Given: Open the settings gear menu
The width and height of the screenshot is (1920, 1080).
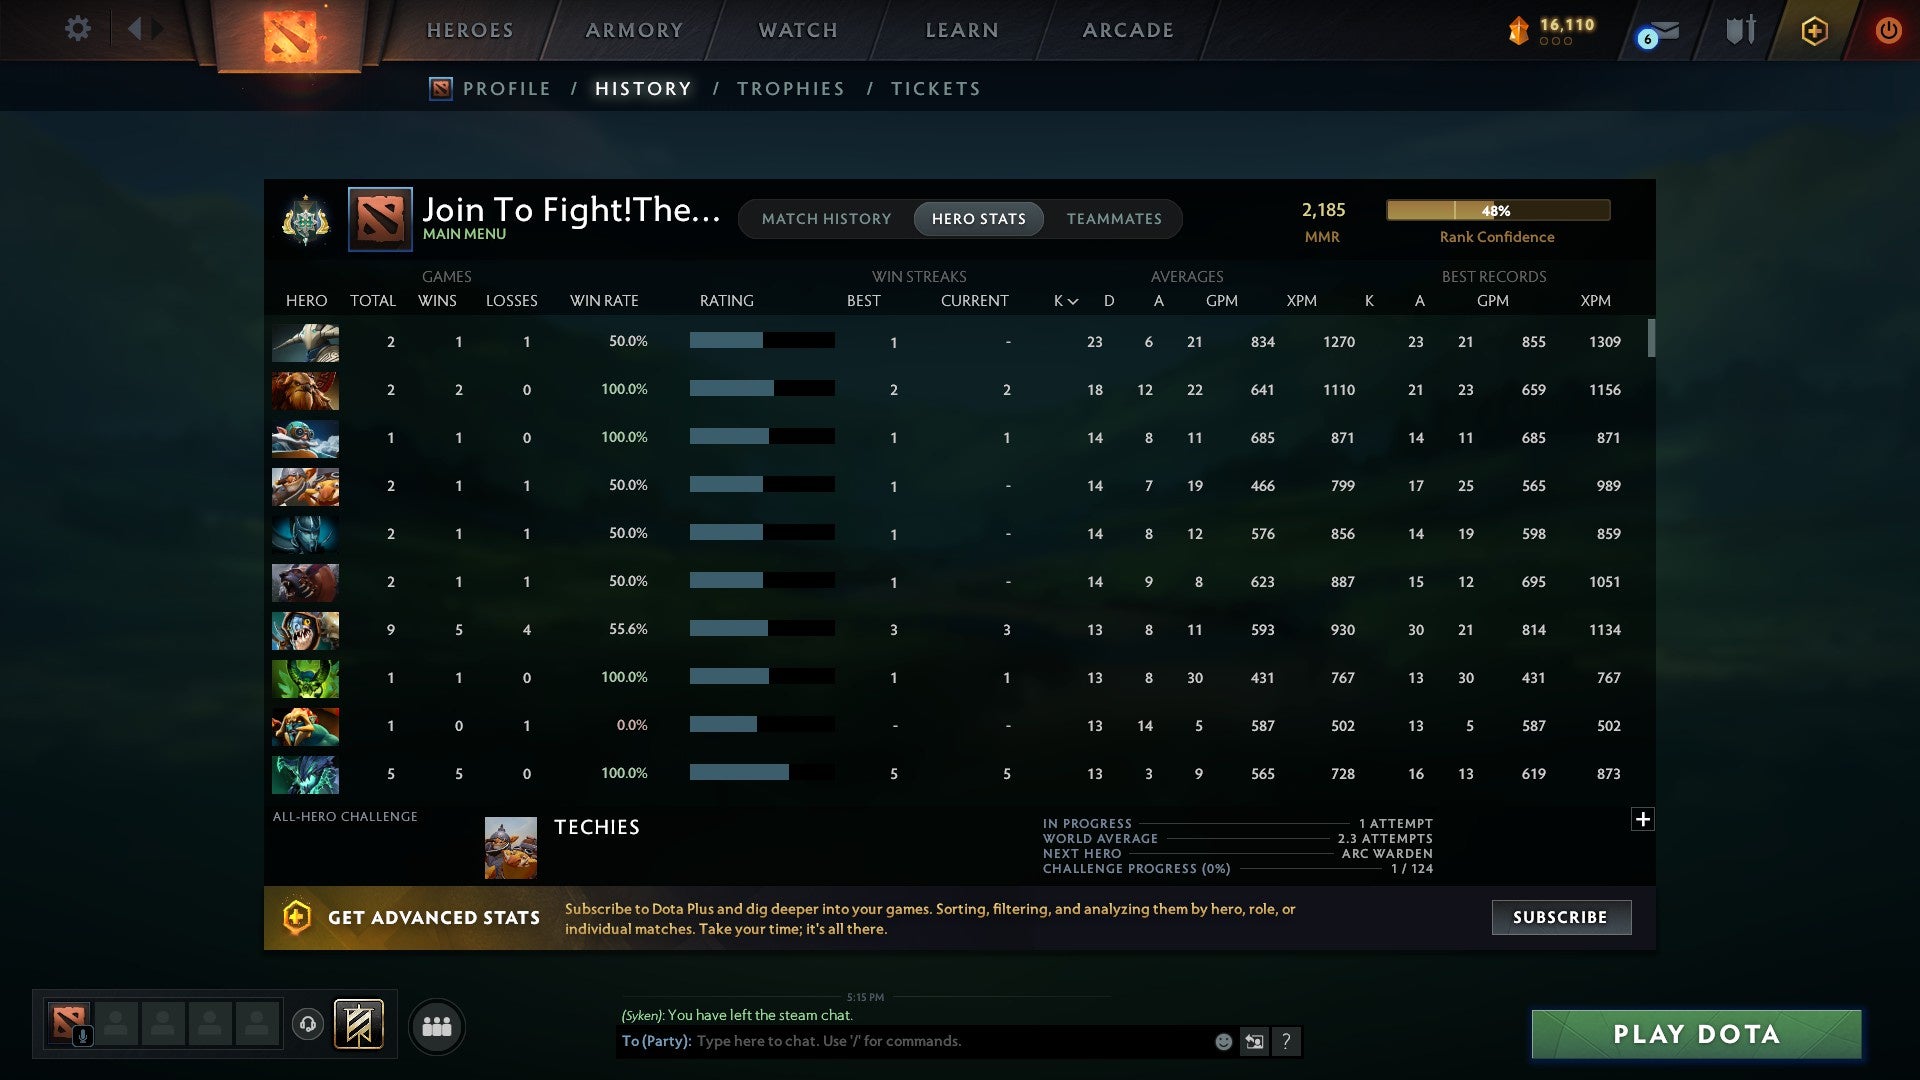Looking at the screenshot, I should [78, 29].
